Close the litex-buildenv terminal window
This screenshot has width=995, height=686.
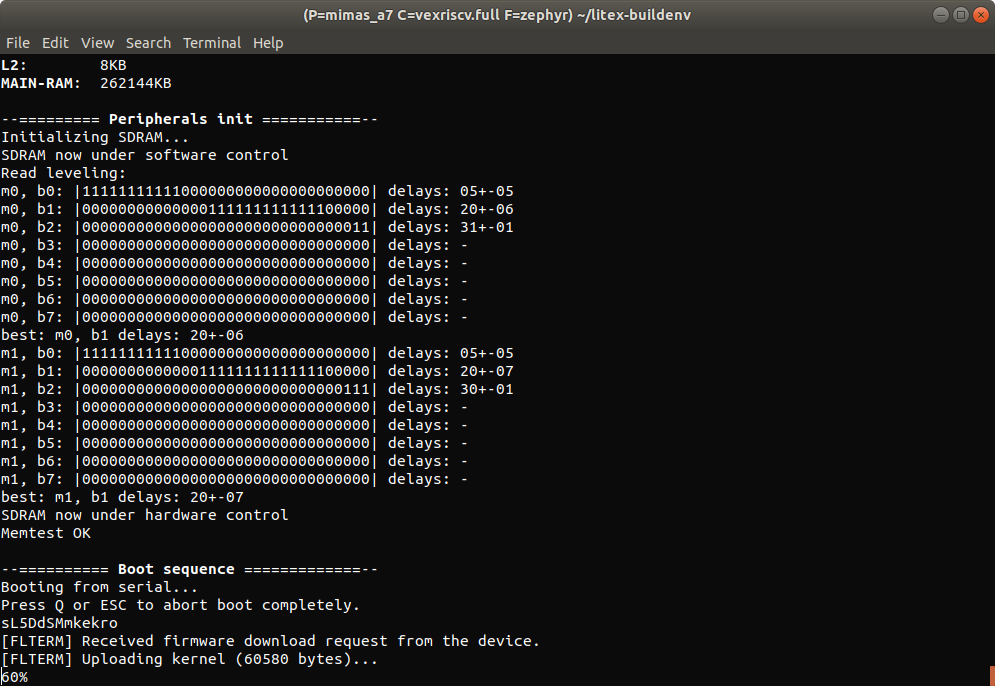coord(978,15)
